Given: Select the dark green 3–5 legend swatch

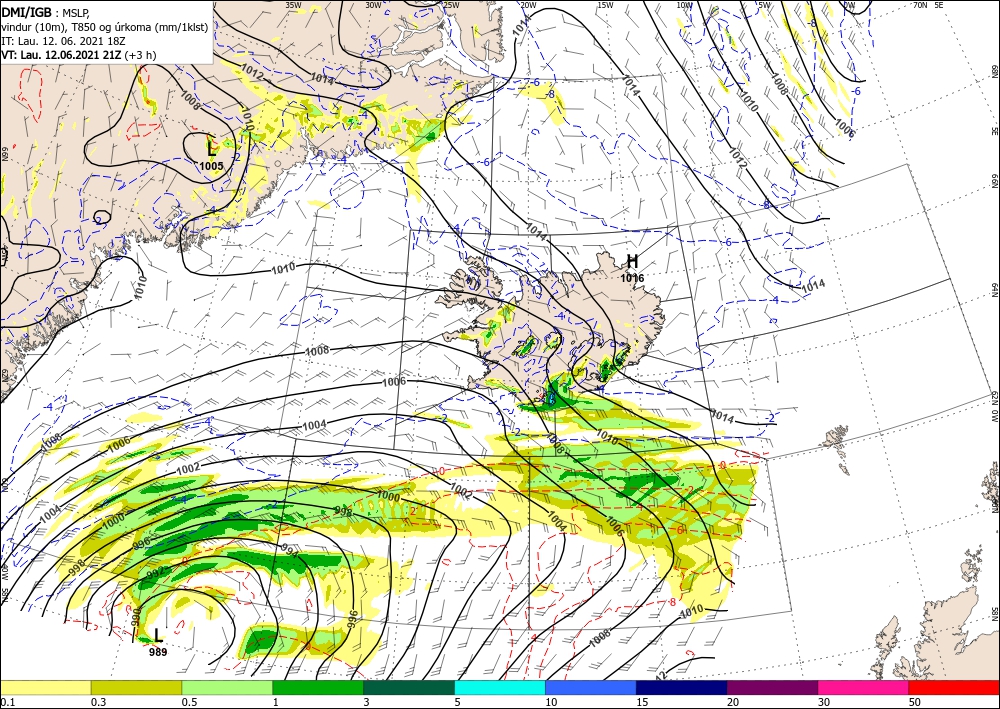Looking at the screenshot, I should click(x=409, y=687).
